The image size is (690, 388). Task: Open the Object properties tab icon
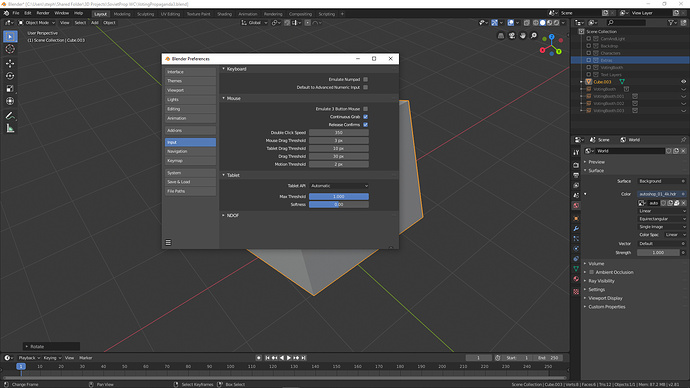tap(576, 218)
